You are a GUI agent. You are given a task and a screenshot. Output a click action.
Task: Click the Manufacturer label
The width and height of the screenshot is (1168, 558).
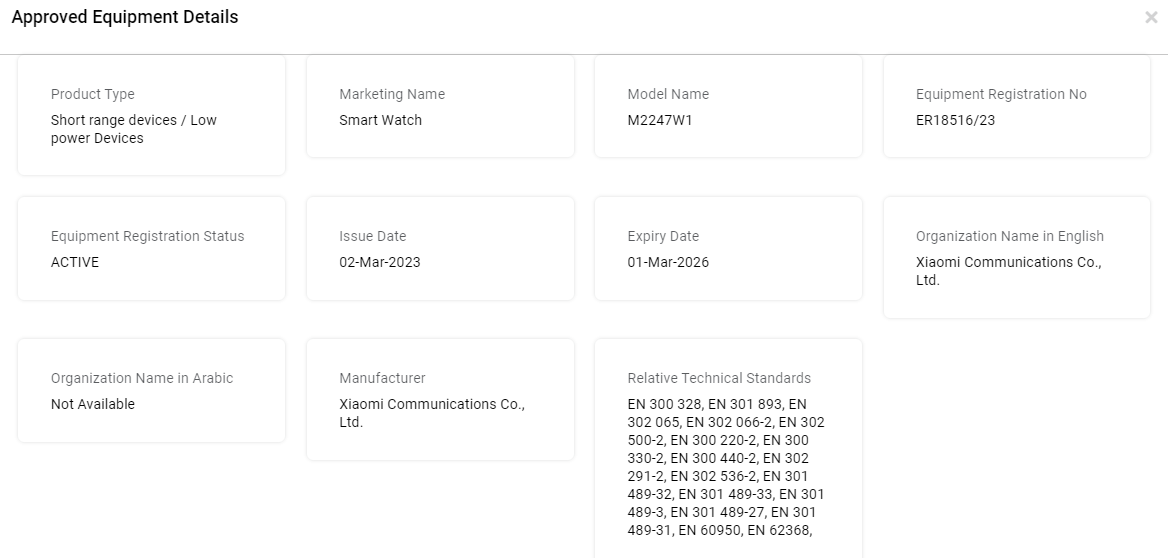coord(382,378)
